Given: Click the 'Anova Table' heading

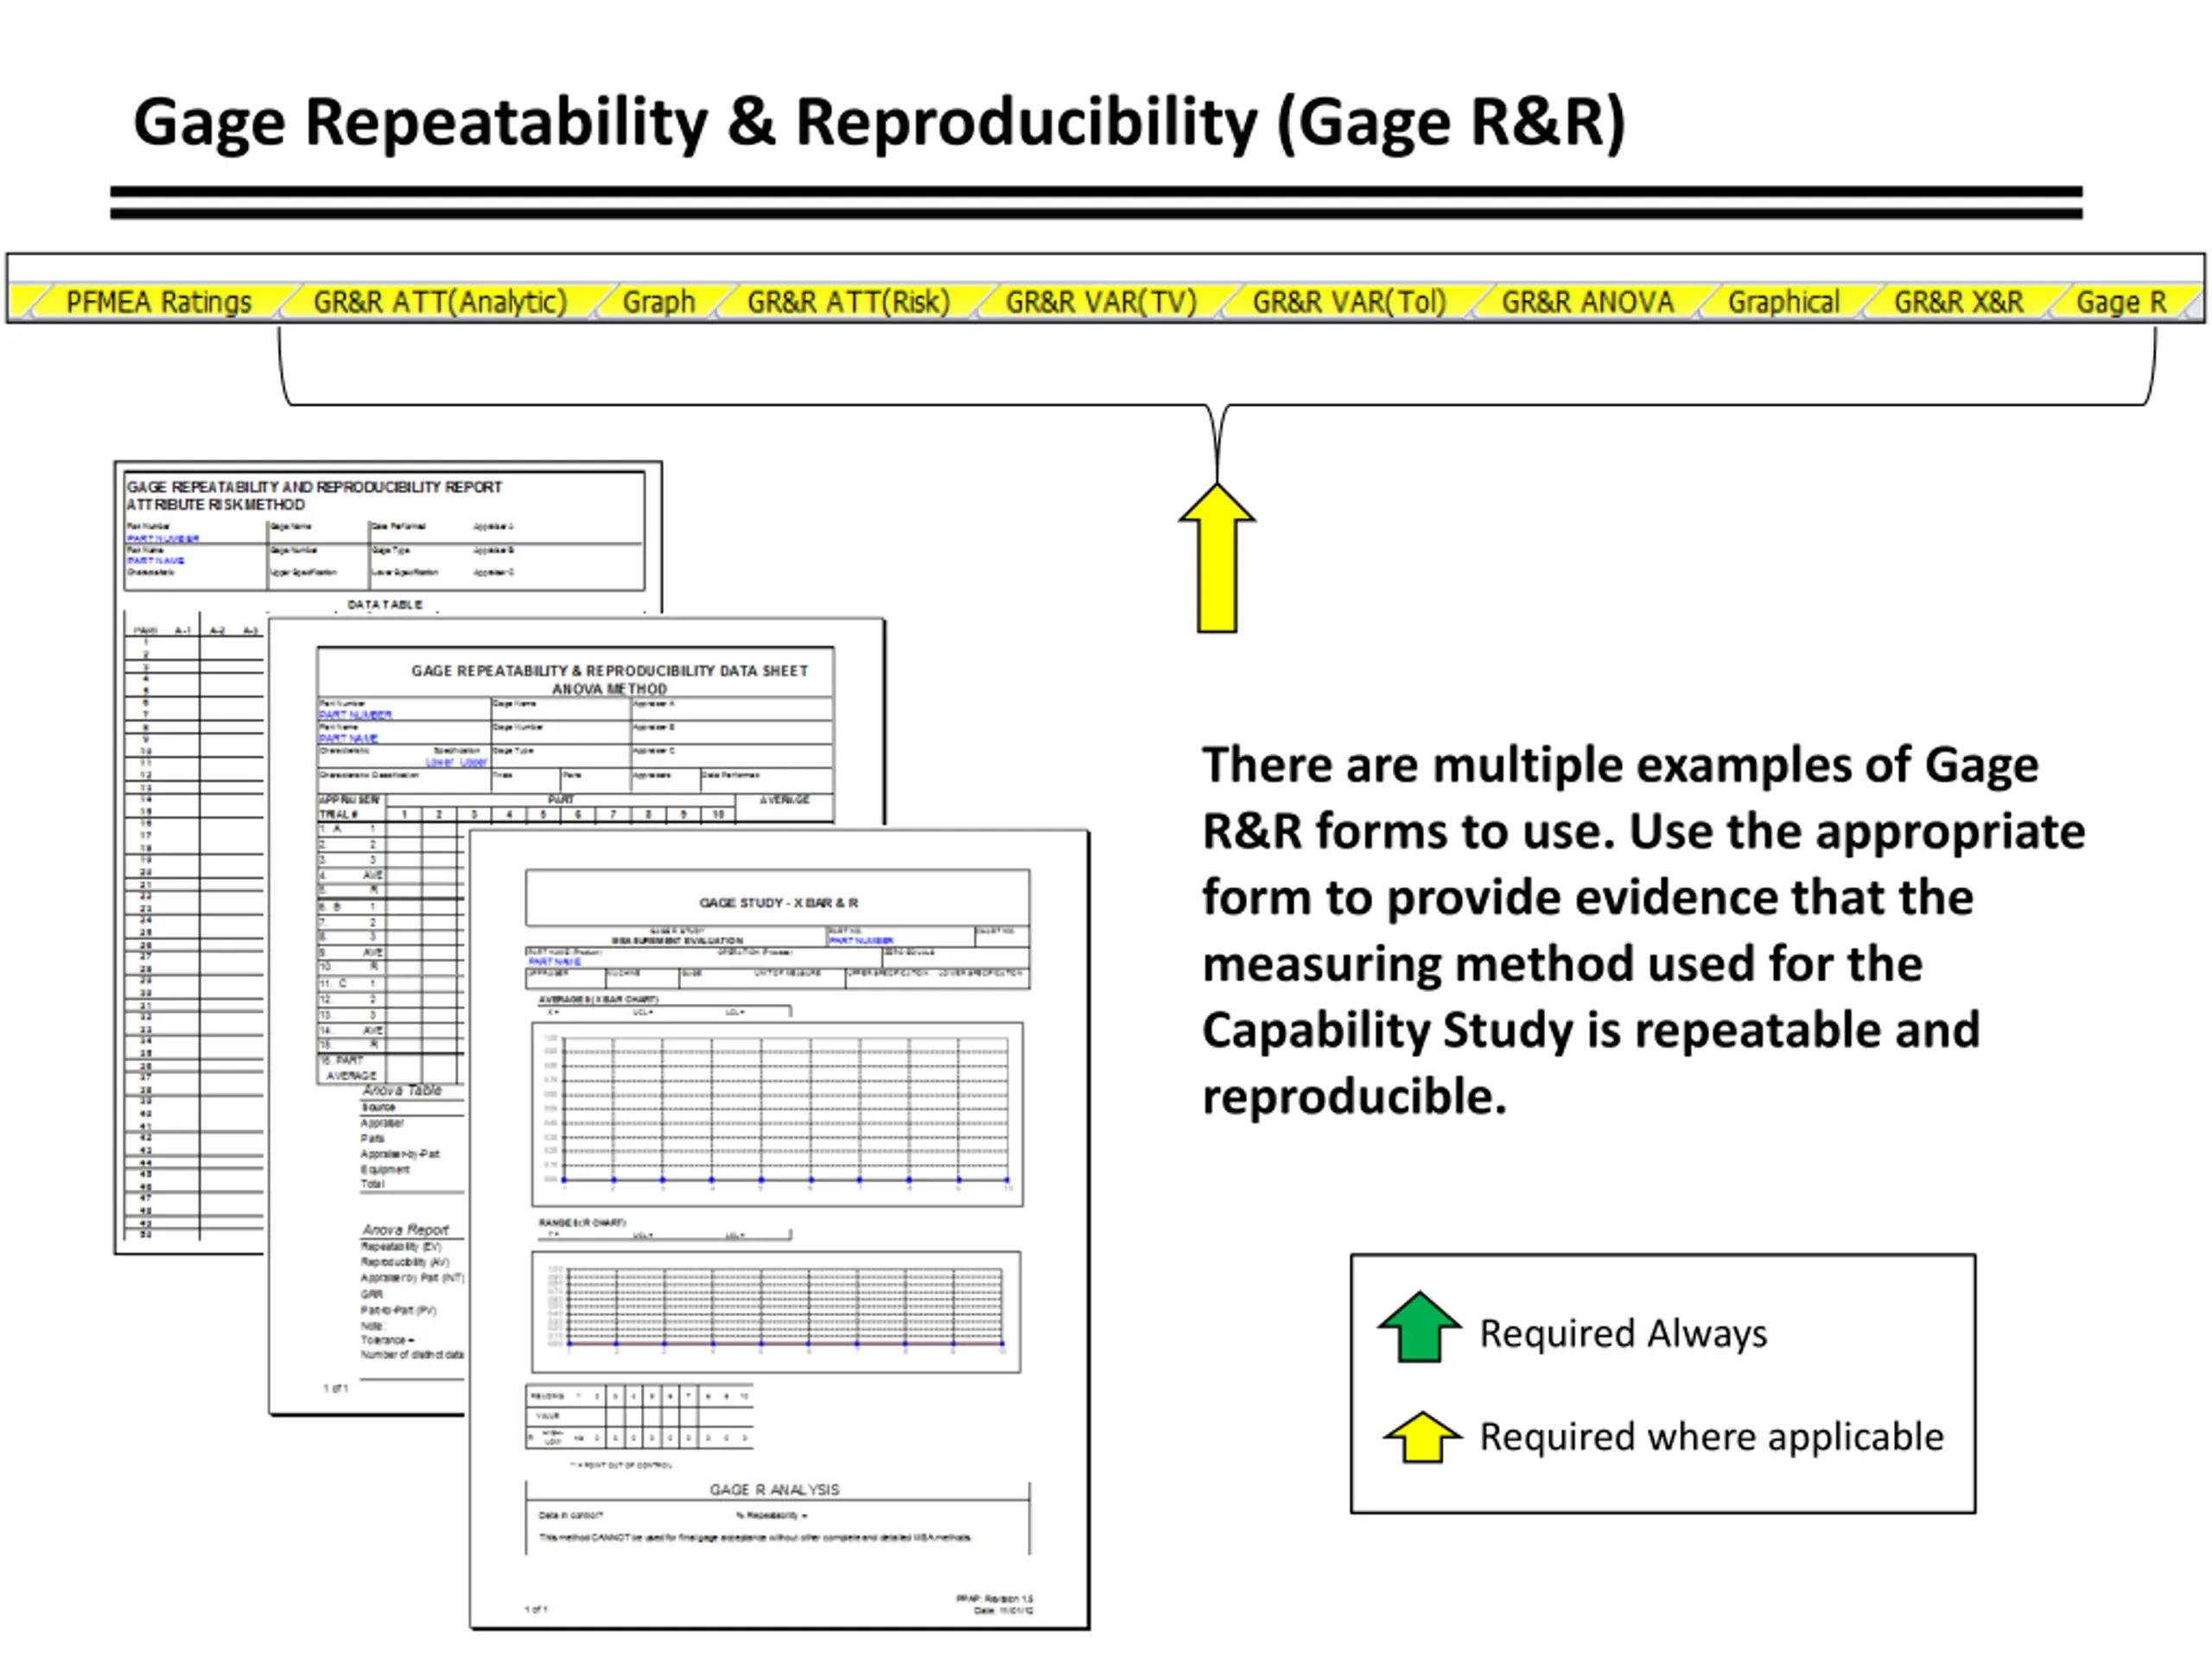Looking at the screenshot, I should (x=402, y=1091).
